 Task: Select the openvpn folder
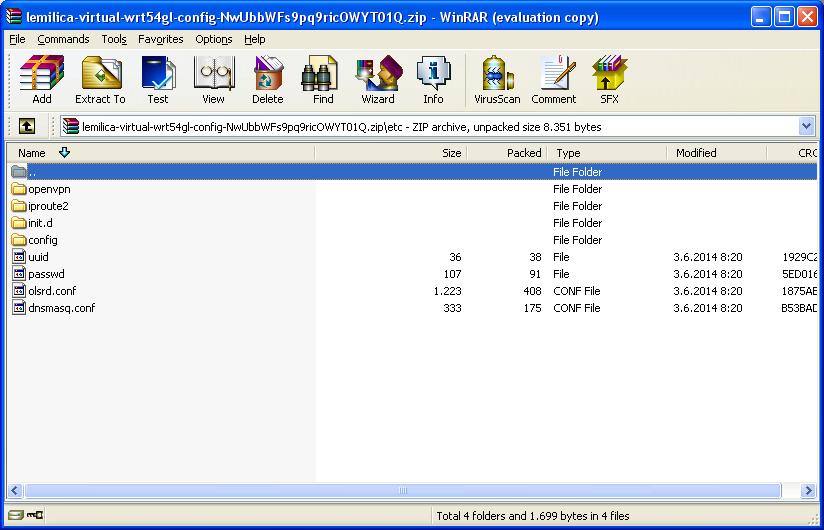(x=49, y=189)
